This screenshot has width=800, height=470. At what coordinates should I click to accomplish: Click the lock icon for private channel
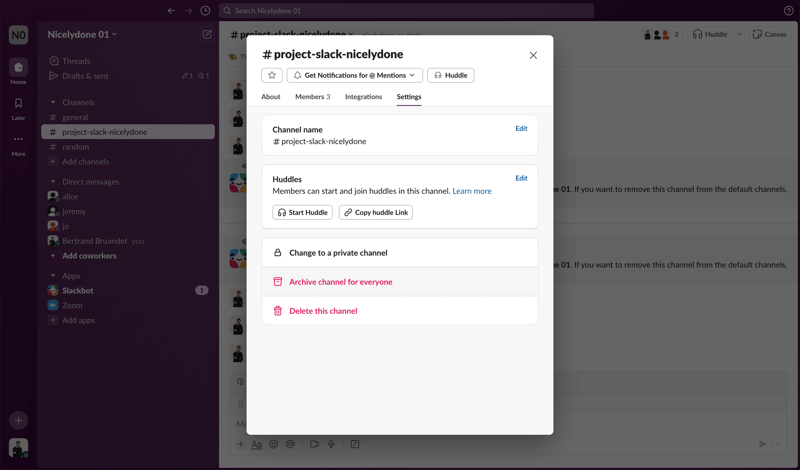click(x=278, y=253)
